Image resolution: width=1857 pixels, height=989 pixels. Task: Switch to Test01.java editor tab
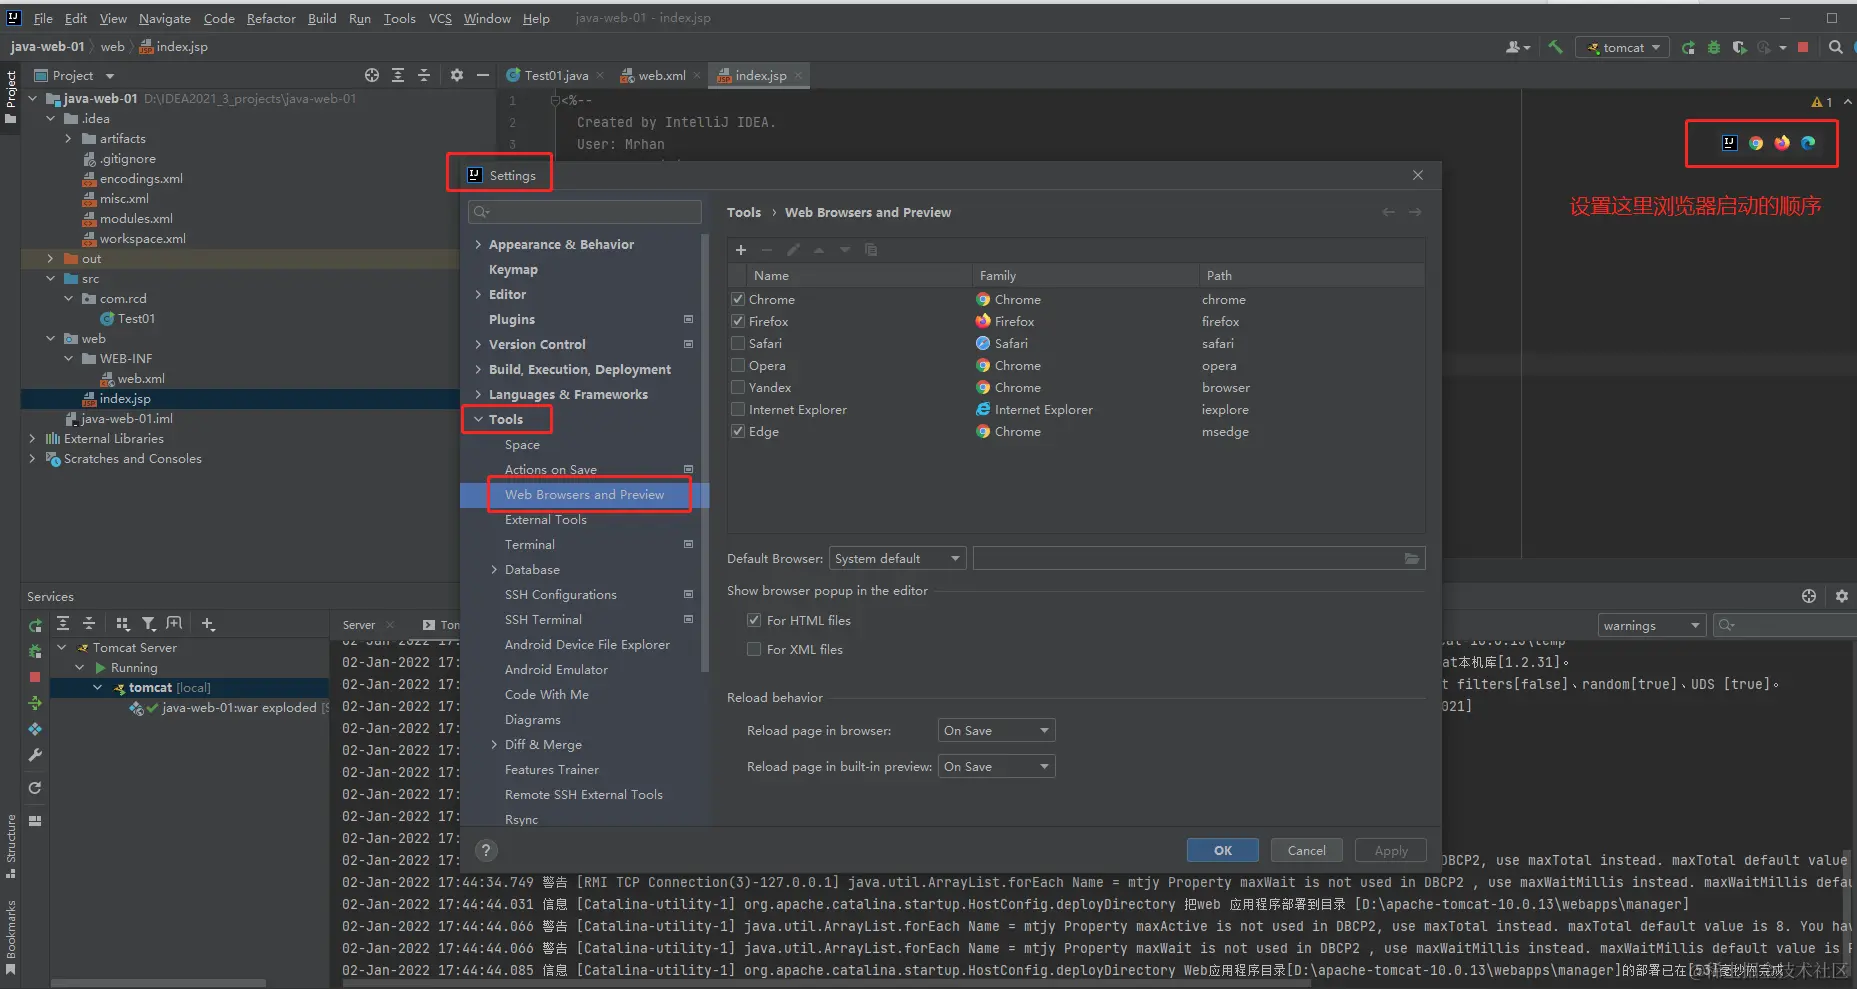pyautogui.click(x=555, y=75)
